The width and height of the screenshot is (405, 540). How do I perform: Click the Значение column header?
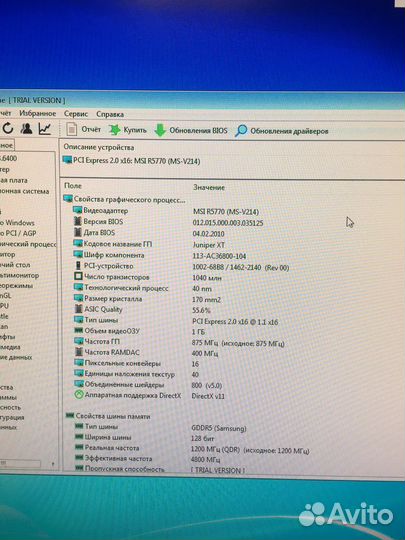click(209, 187)
